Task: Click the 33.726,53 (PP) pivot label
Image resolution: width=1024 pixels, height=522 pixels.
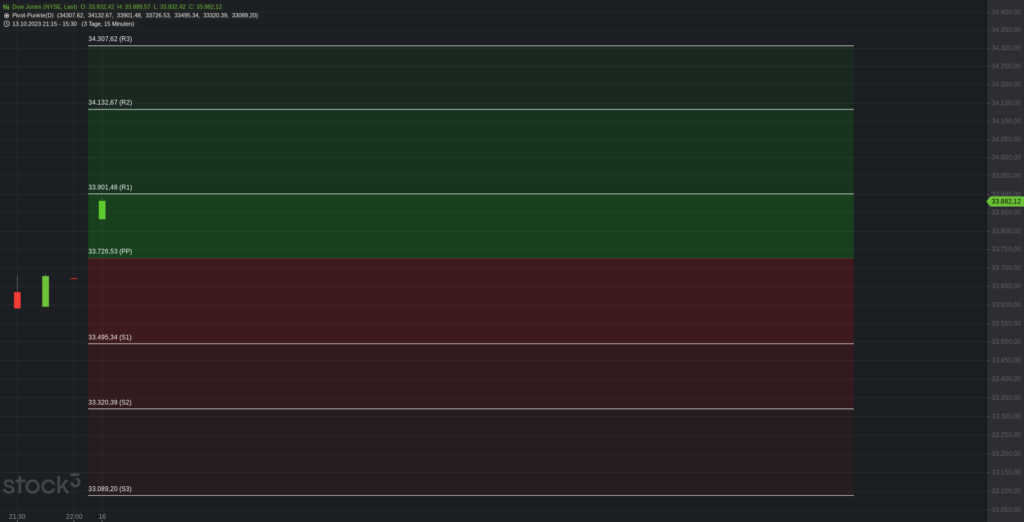Action: 110,251
